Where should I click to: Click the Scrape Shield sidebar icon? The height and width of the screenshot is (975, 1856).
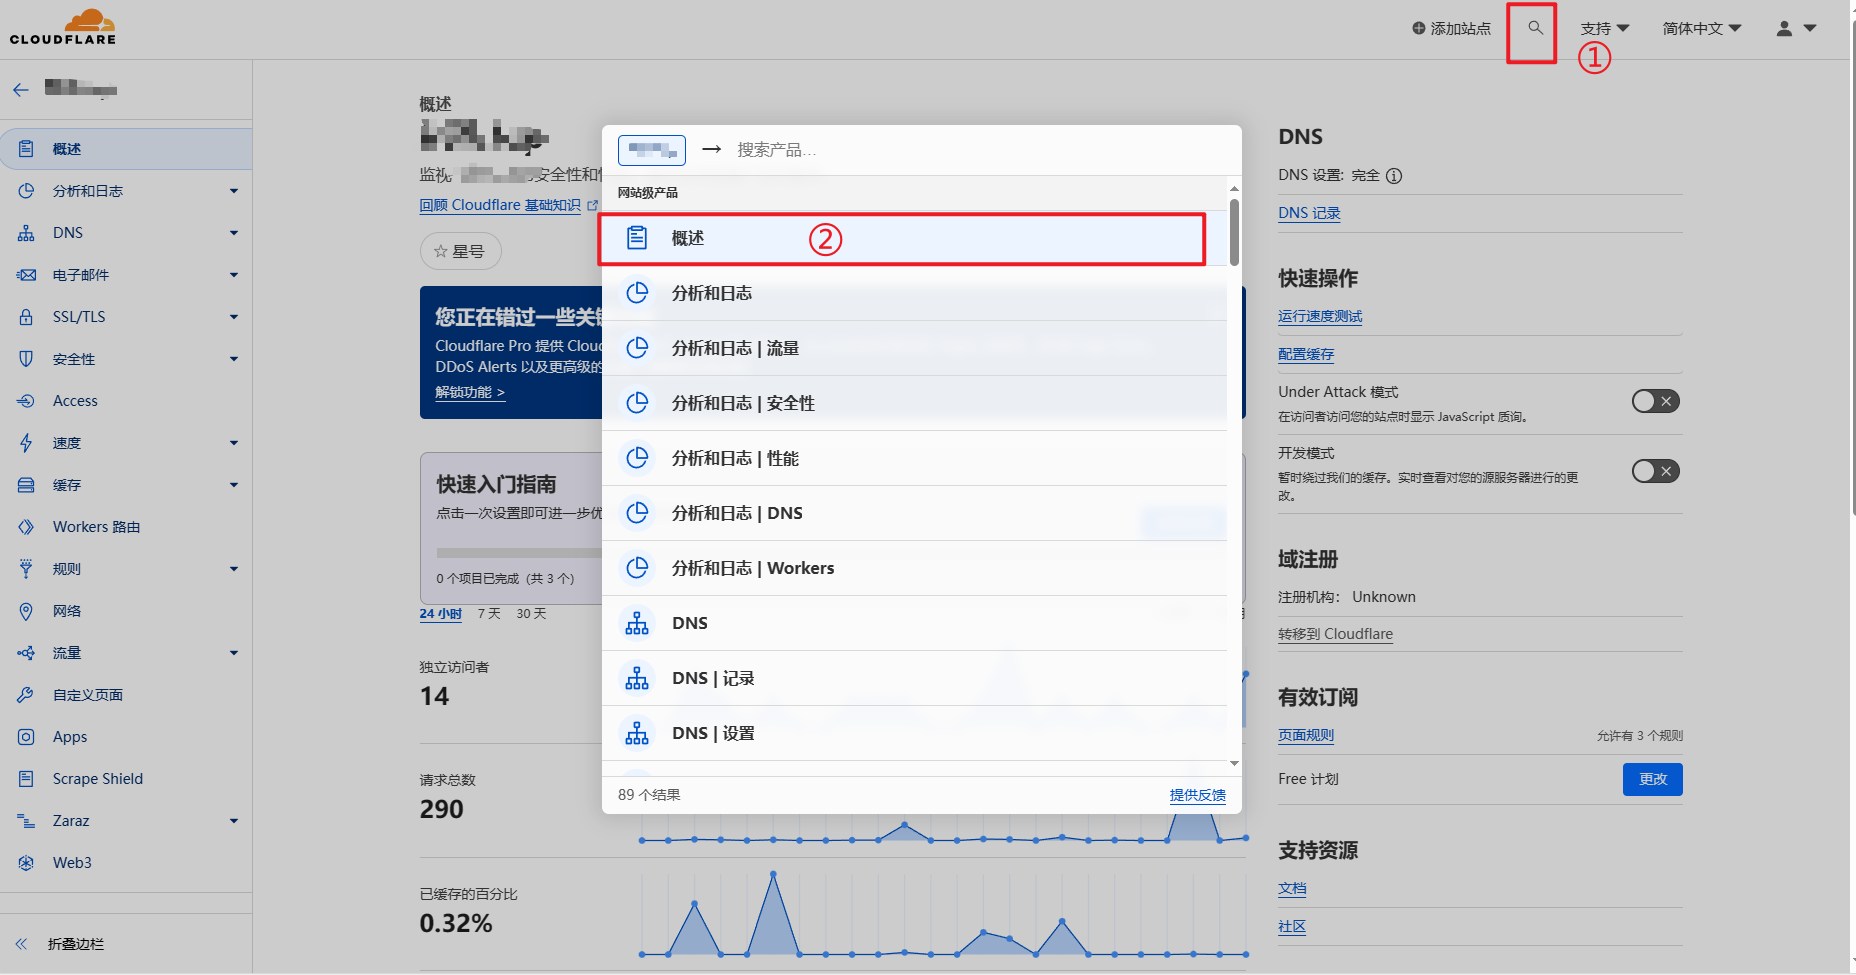tap(26, 779)
